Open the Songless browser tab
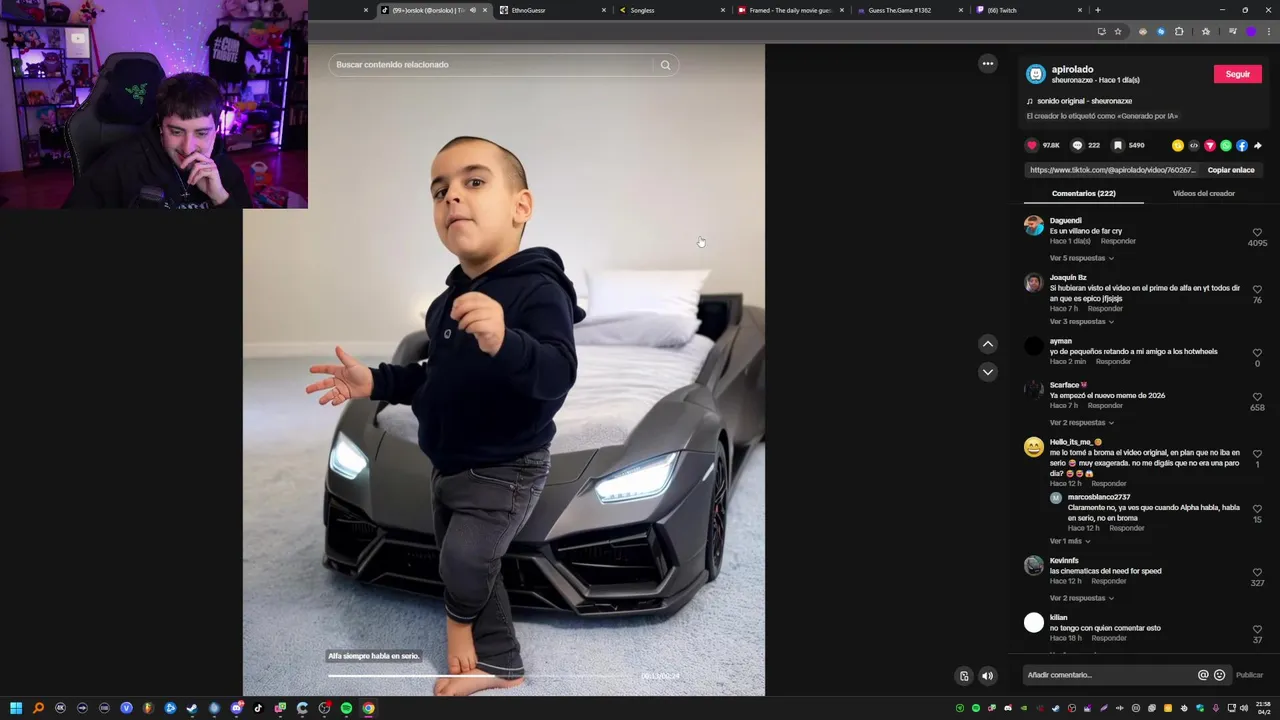1280x720 pixels. pos(672,10)
